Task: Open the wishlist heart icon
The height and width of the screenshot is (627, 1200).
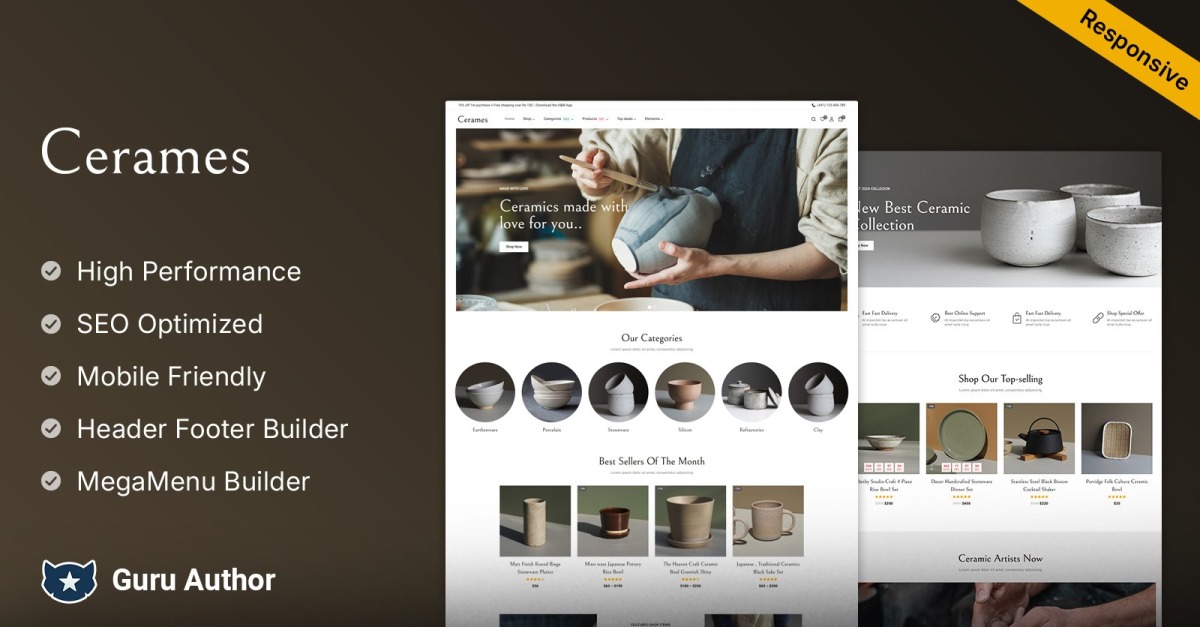Action: pos(822,119)
